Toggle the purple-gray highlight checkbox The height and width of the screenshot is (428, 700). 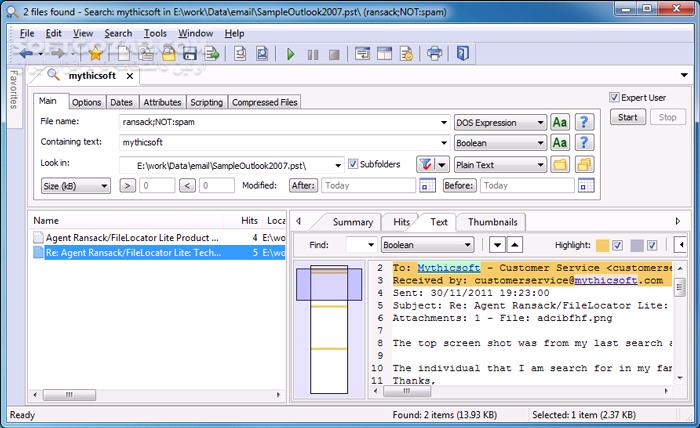coord(652,245)
